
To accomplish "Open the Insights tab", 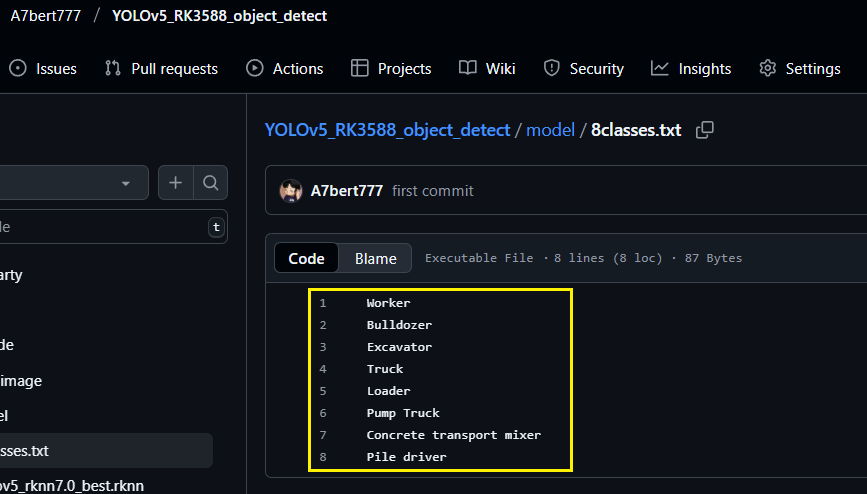I will point(691,69).
